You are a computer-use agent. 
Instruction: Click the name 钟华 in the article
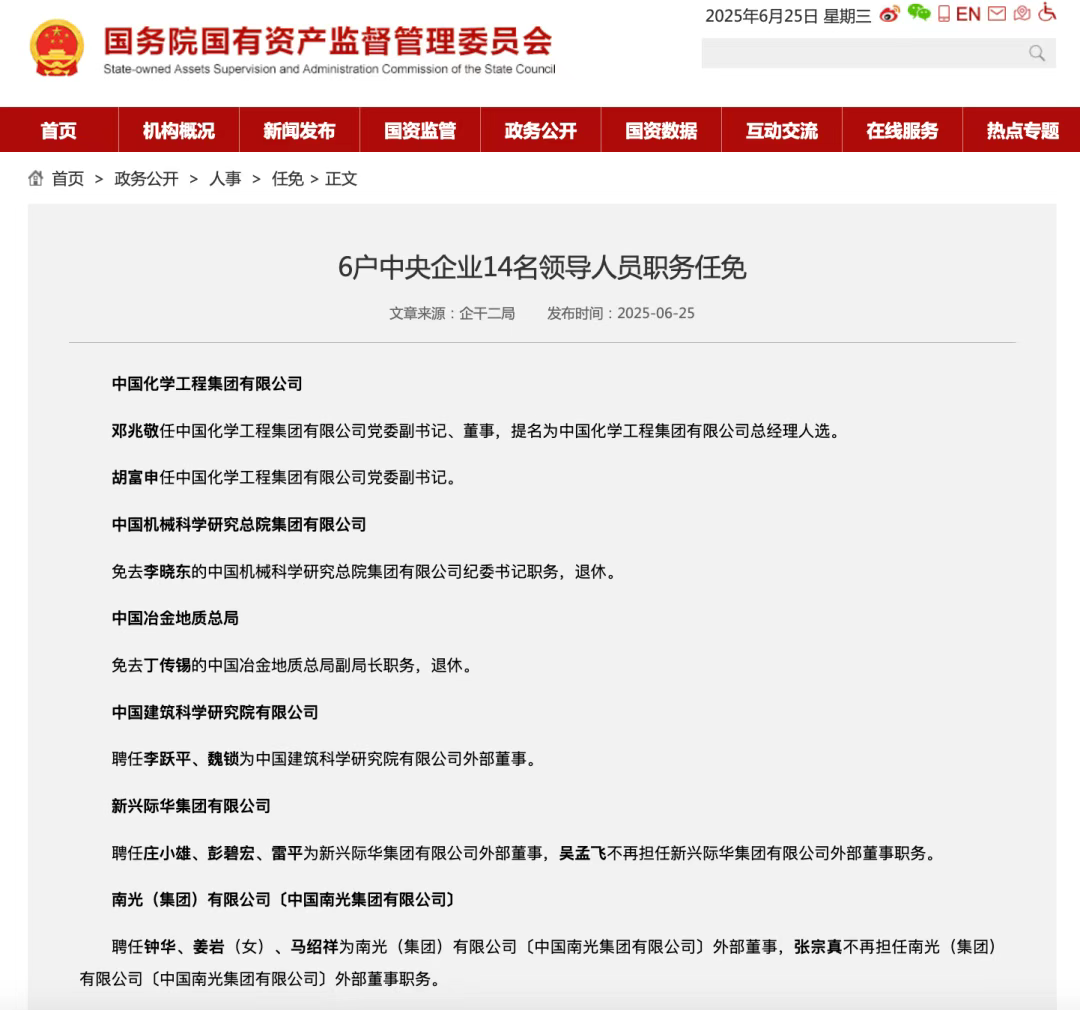tap(160, 947)
